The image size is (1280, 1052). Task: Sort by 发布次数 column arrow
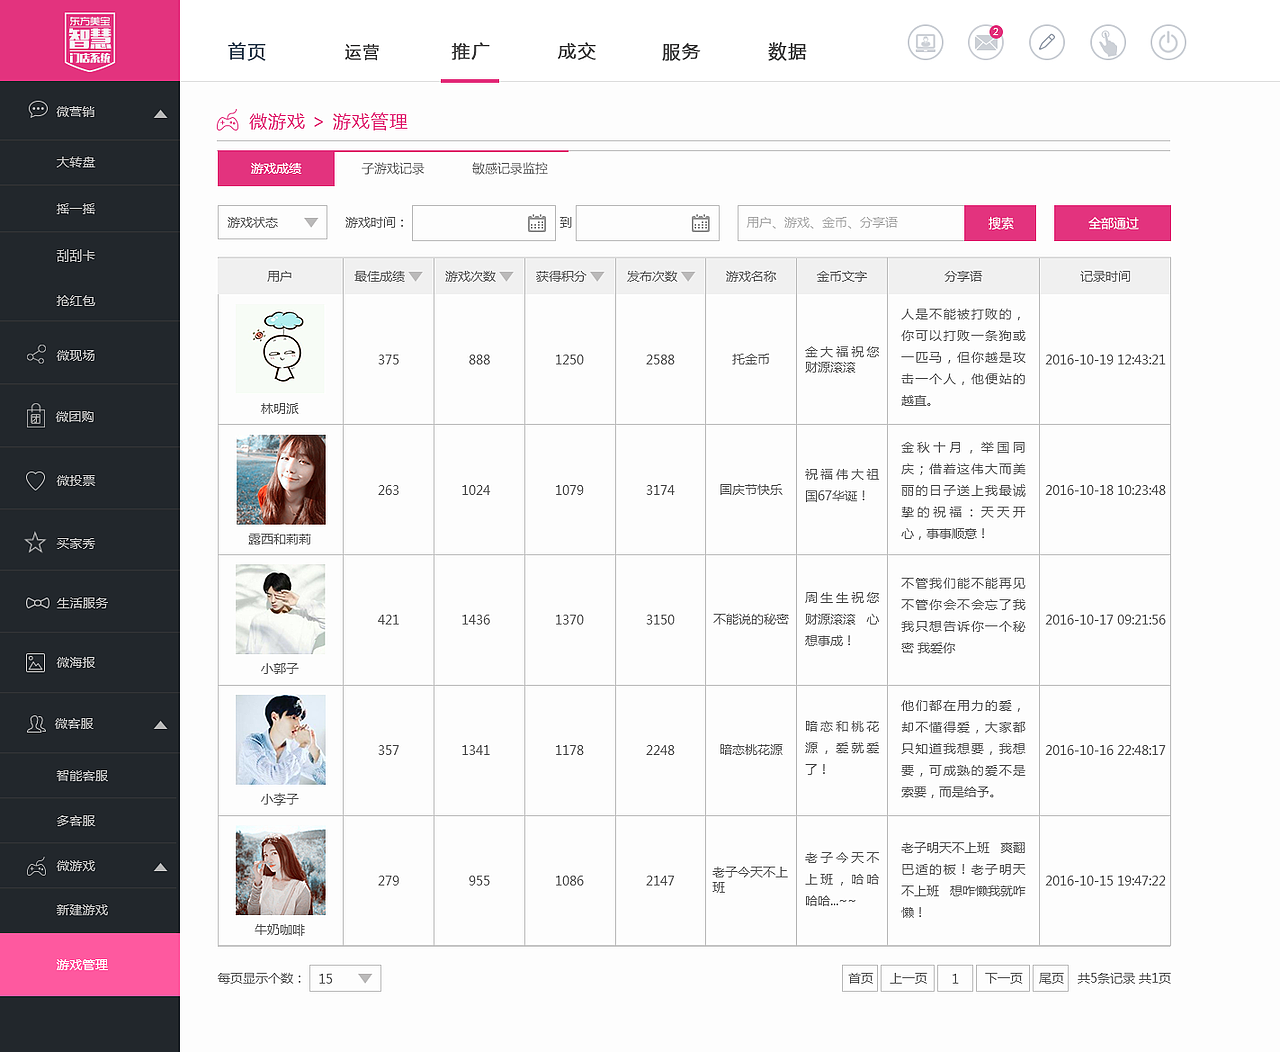click(688, 277)
